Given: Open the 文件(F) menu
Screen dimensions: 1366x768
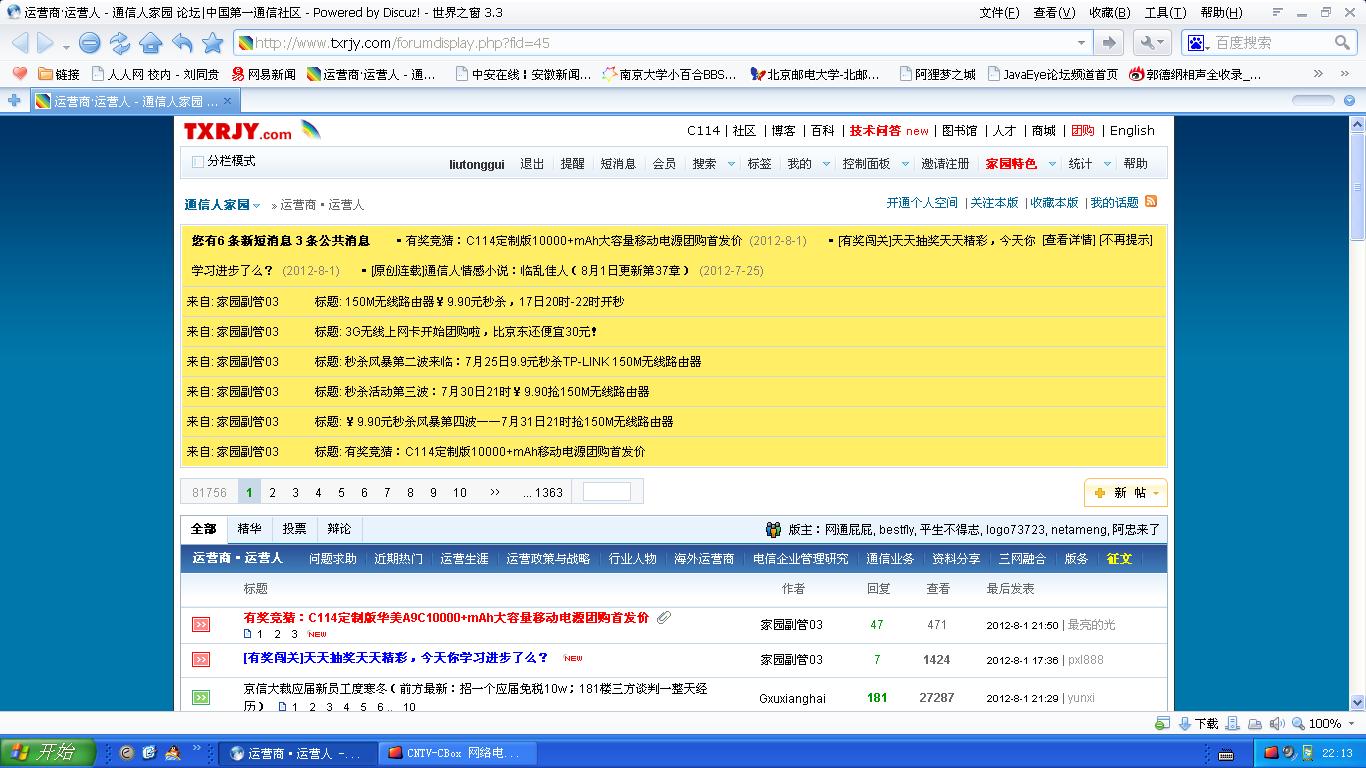Looking at the screenshot, I should [999, 13].
